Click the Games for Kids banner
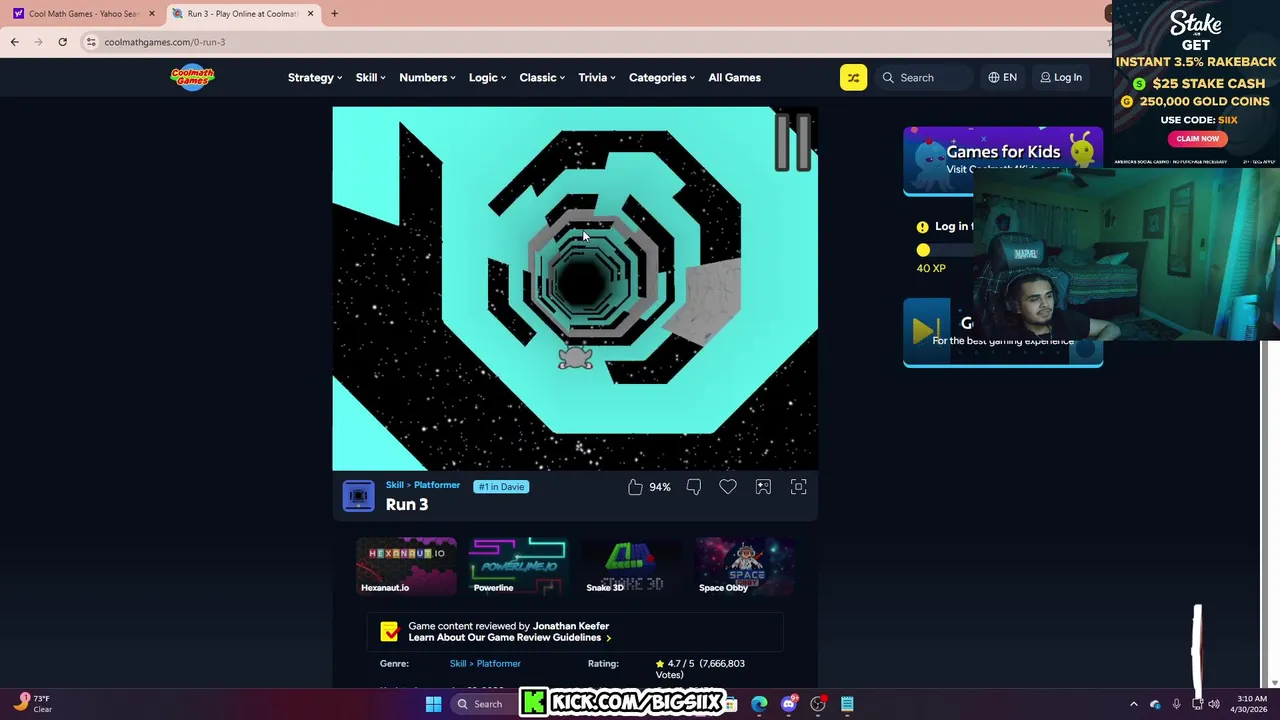The image size is (1280, 720). point(1003,160)
